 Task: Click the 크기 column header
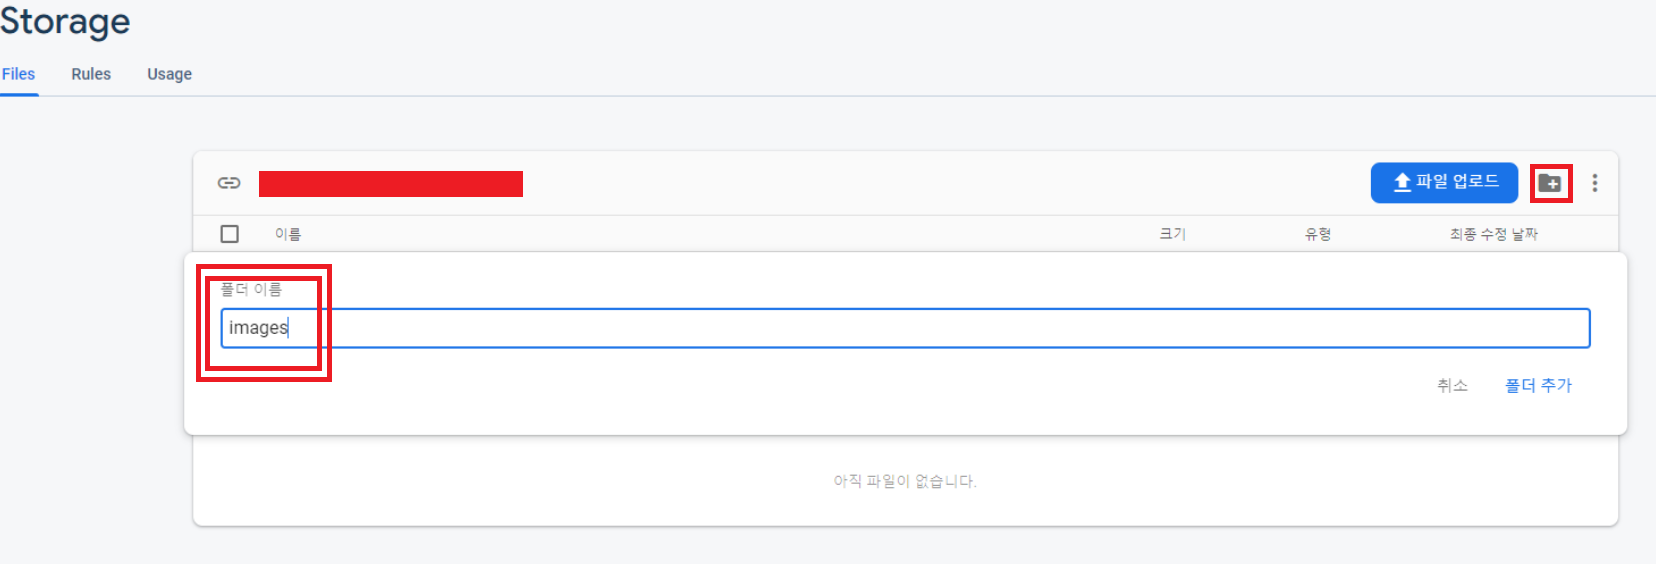point(1172,234)
